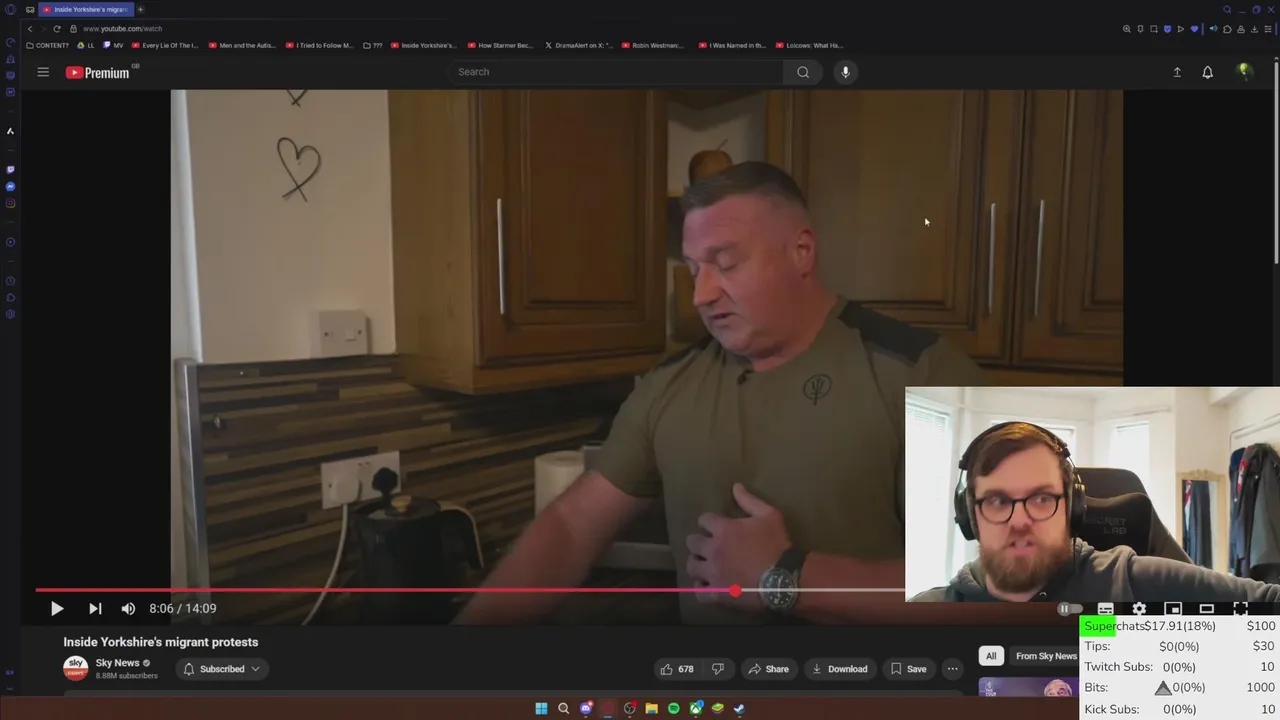Click the heart bookmark icon in toolbar
1280x720 pixels.
pos(1194,29)
